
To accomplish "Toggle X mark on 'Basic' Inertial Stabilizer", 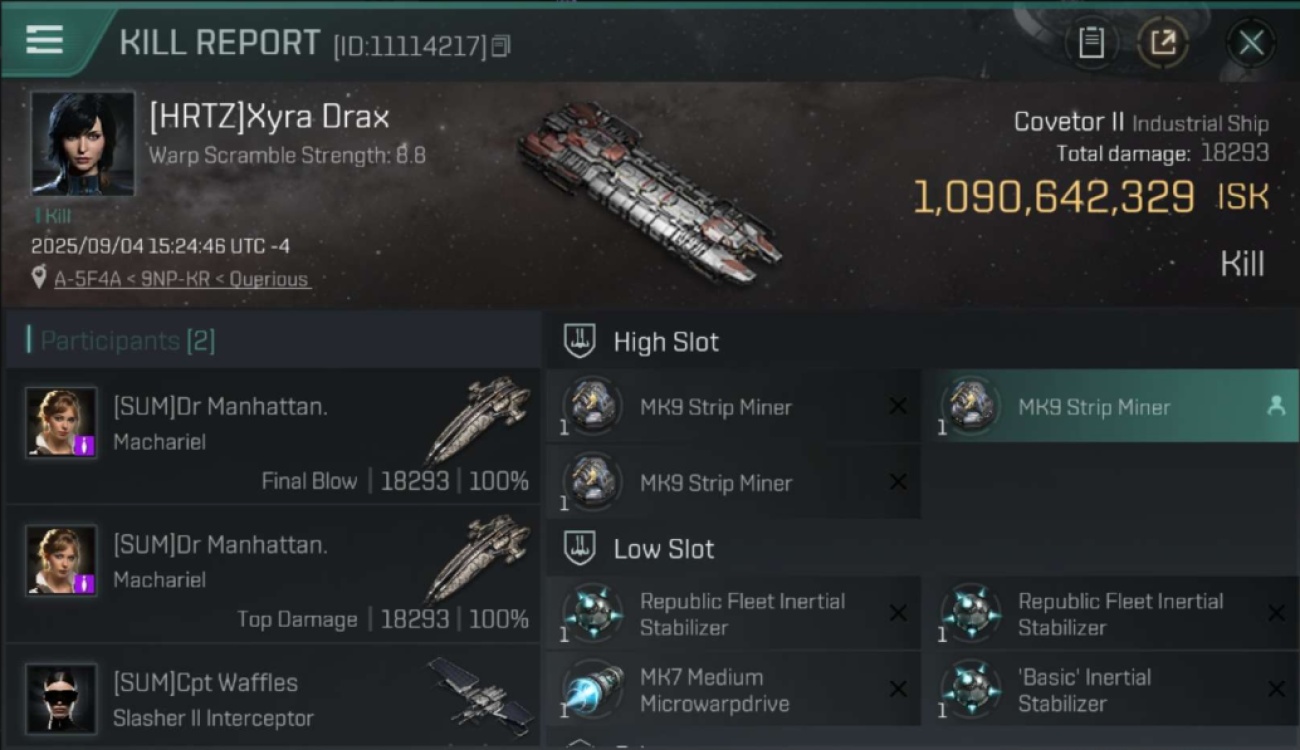I will tap(1276, 689).
